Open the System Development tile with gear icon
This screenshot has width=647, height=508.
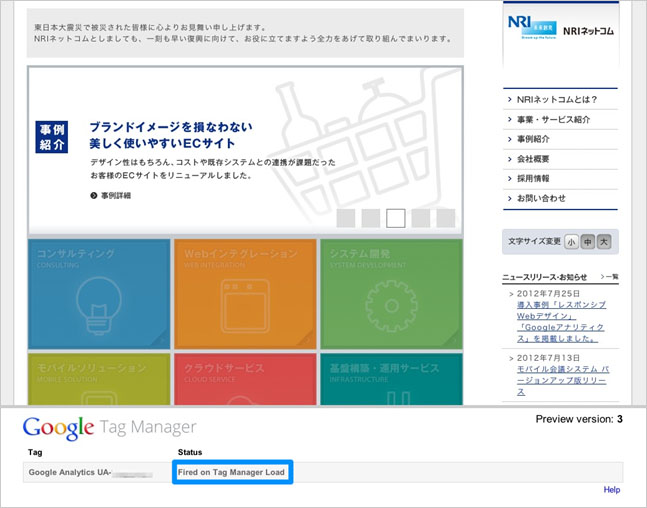(x=391, y=291)
